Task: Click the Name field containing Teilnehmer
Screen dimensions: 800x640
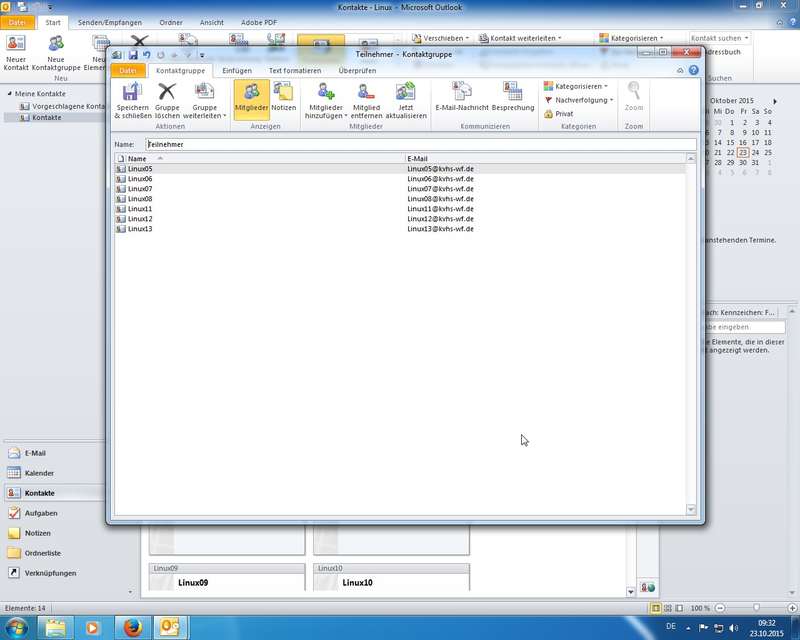Action: pyautogui.click(x=420, y=144)
